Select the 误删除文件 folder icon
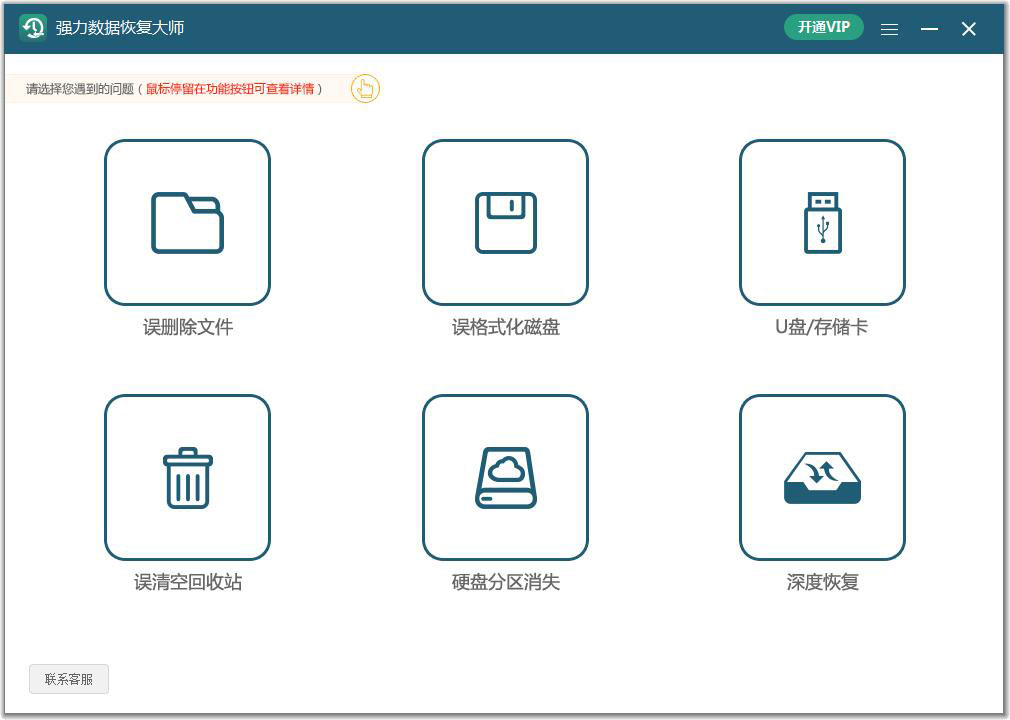Image resolution: width=1010 pixels, height=720 pixels. click(187, 222)
